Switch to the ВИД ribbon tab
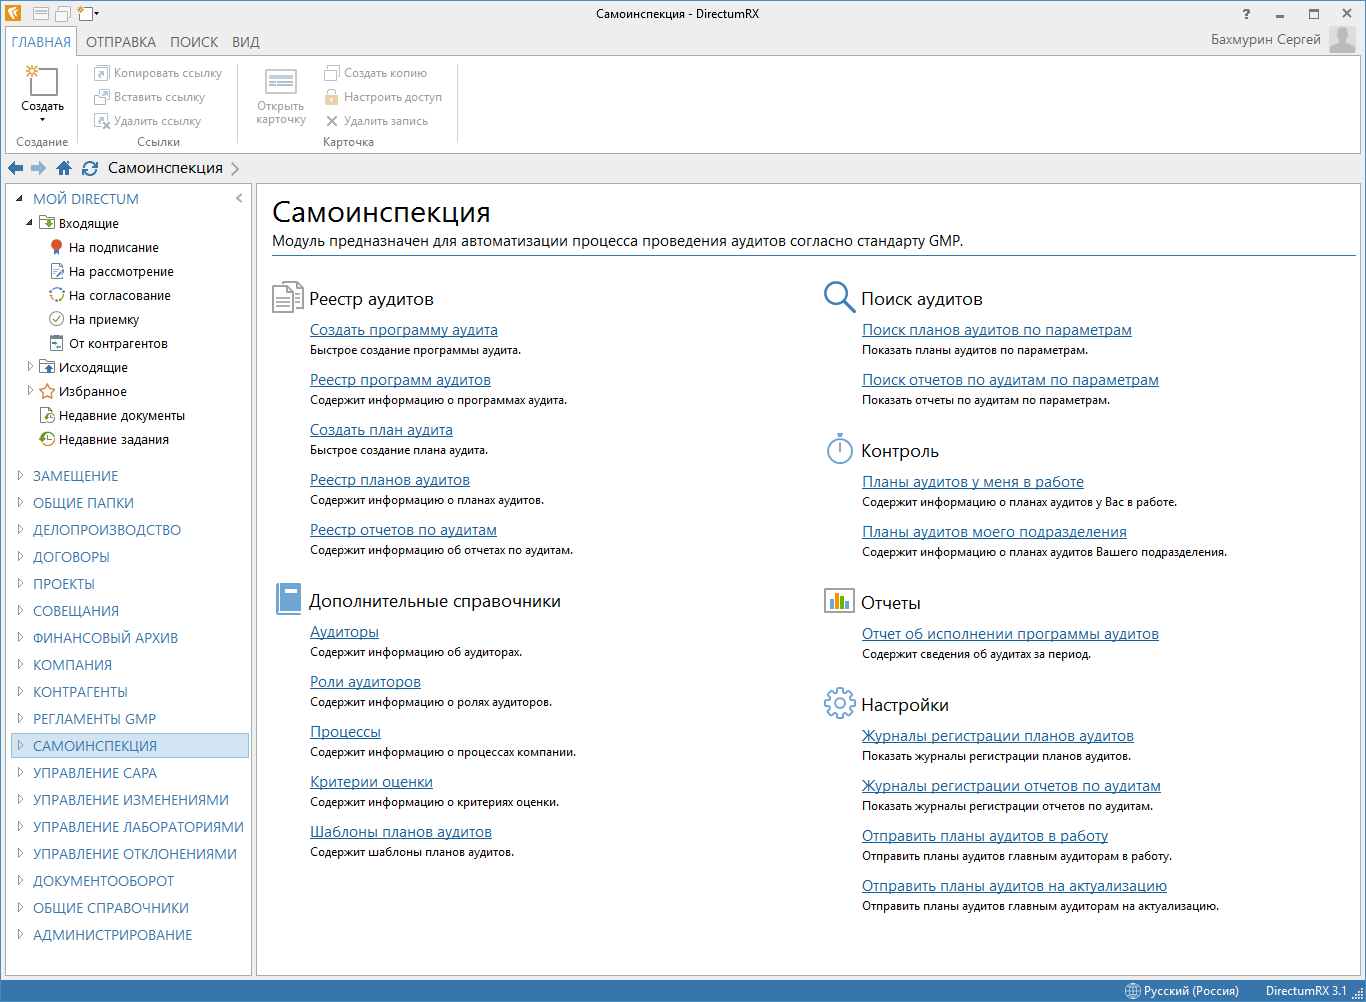 tap(246, 42)
